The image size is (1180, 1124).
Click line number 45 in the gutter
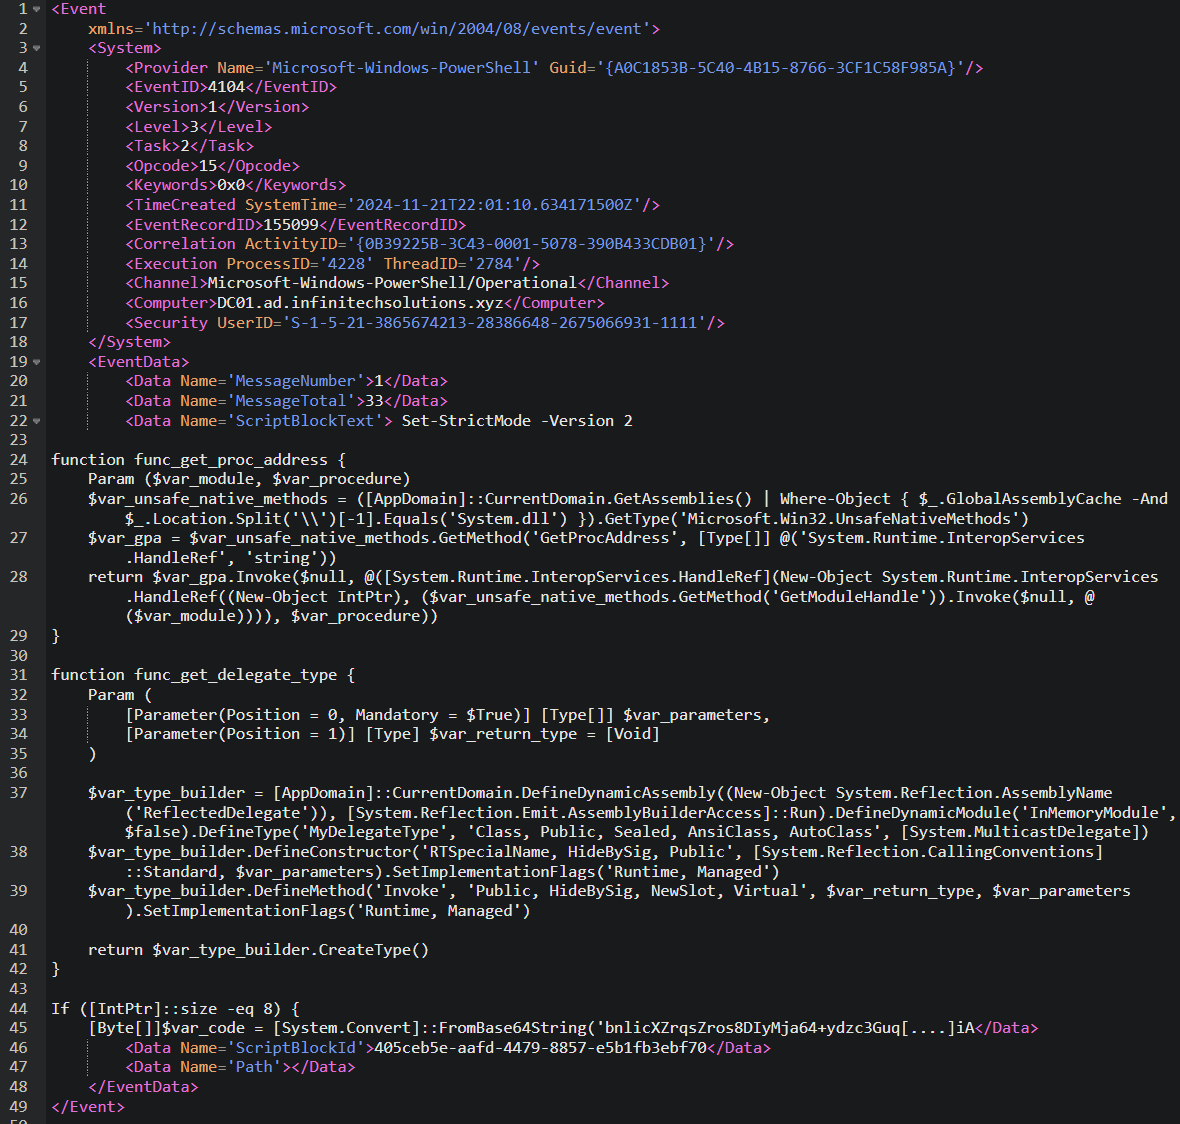(18, 1028)
